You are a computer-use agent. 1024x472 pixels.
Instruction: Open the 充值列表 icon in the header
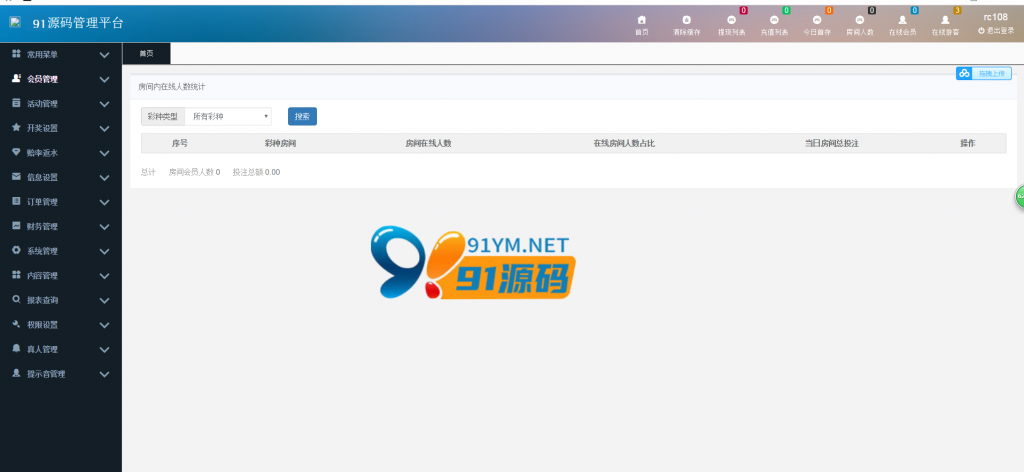(774, 20)
